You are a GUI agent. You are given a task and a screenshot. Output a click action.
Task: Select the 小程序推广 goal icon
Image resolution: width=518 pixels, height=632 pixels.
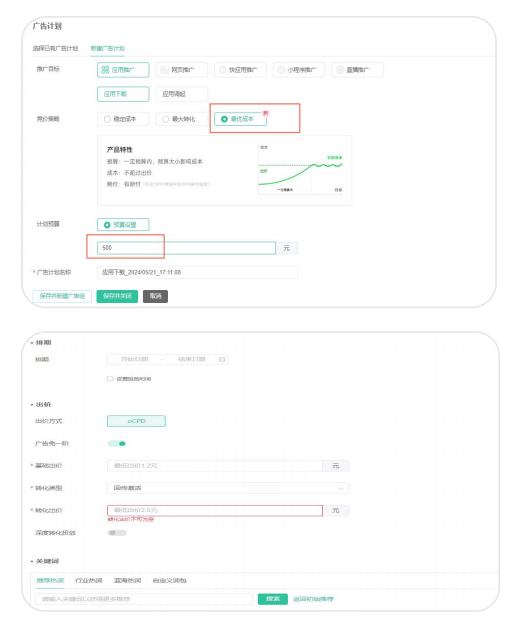[281, 70]
